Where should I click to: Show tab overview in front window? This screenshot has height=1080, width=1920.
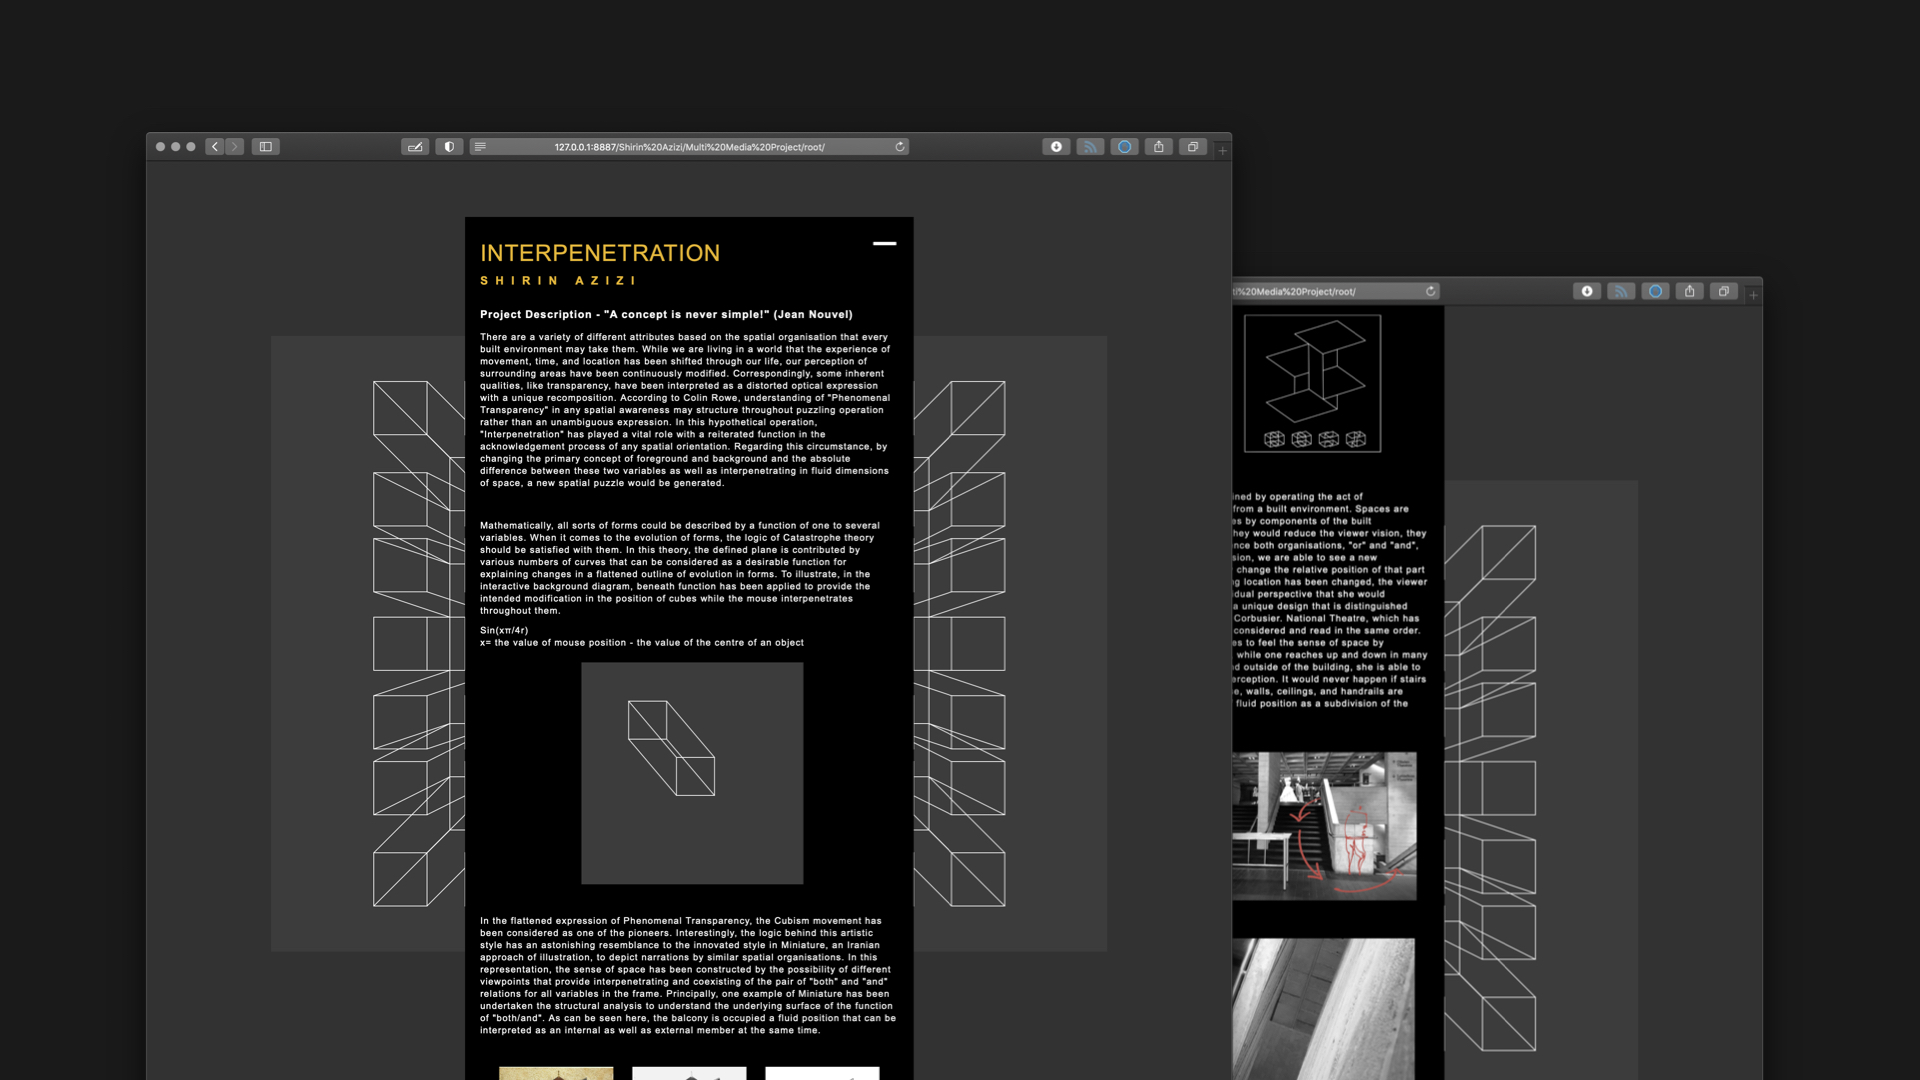tap(1193, 147)
